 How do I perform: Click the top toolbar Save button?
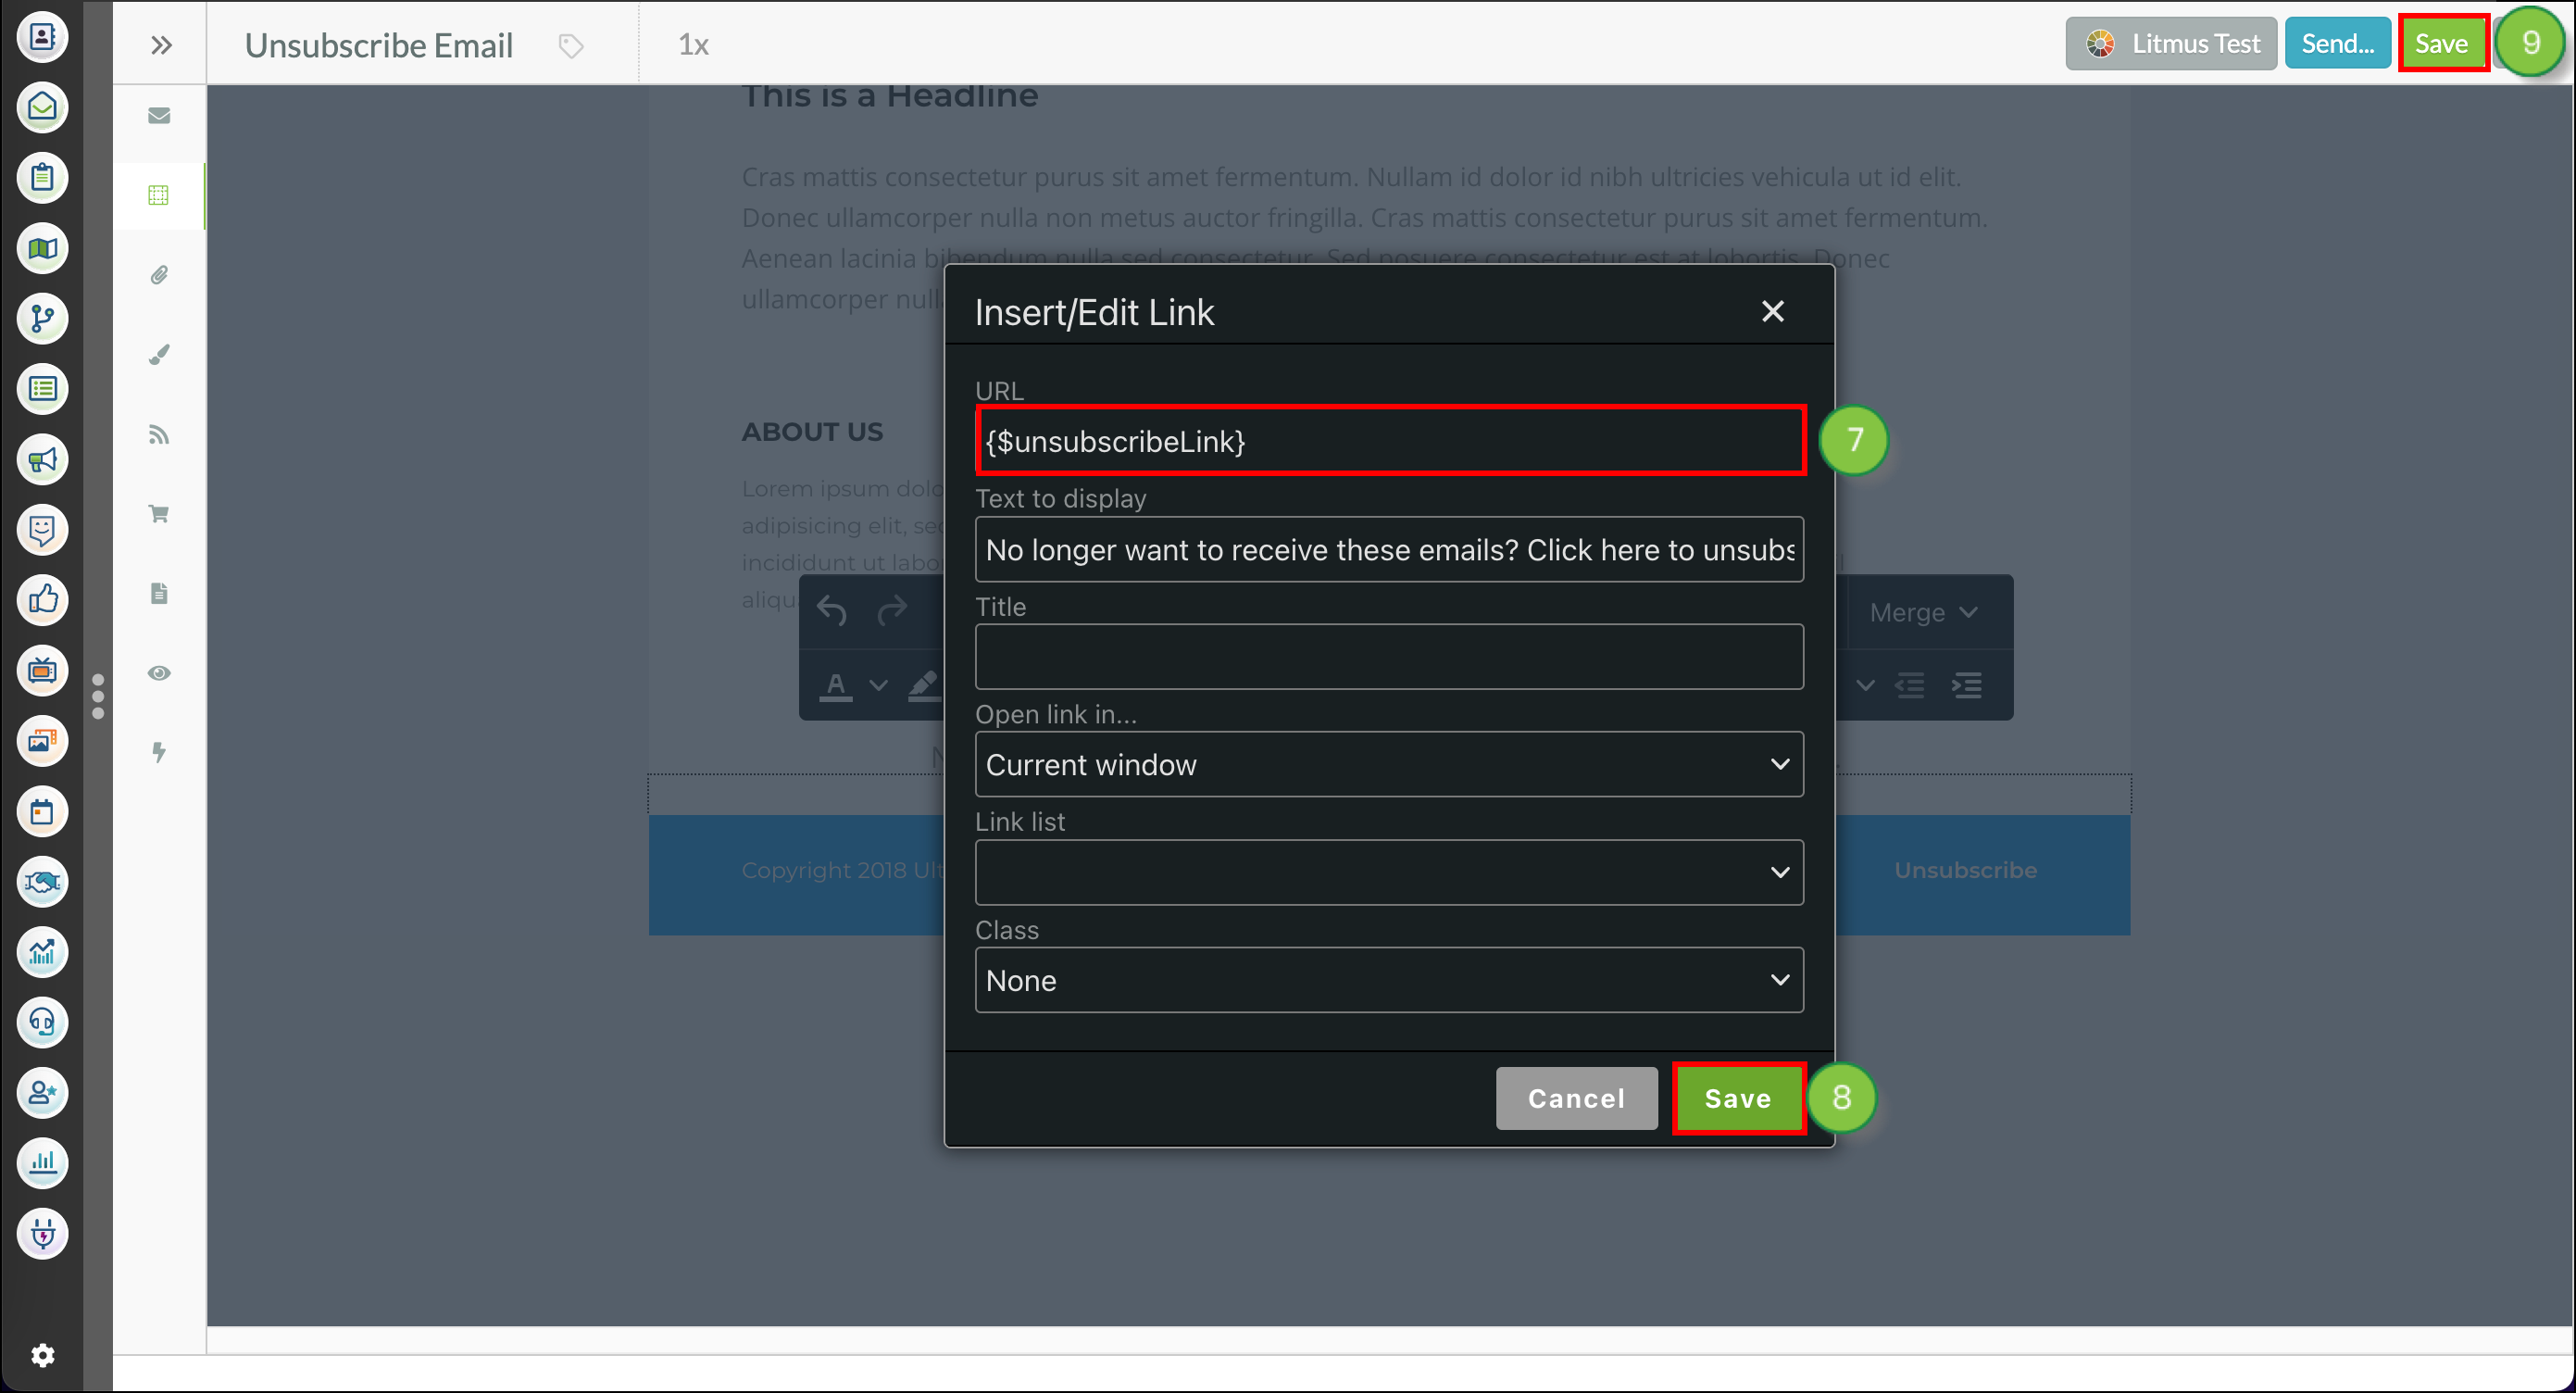pyautogui.click(x=2442, y=44)
